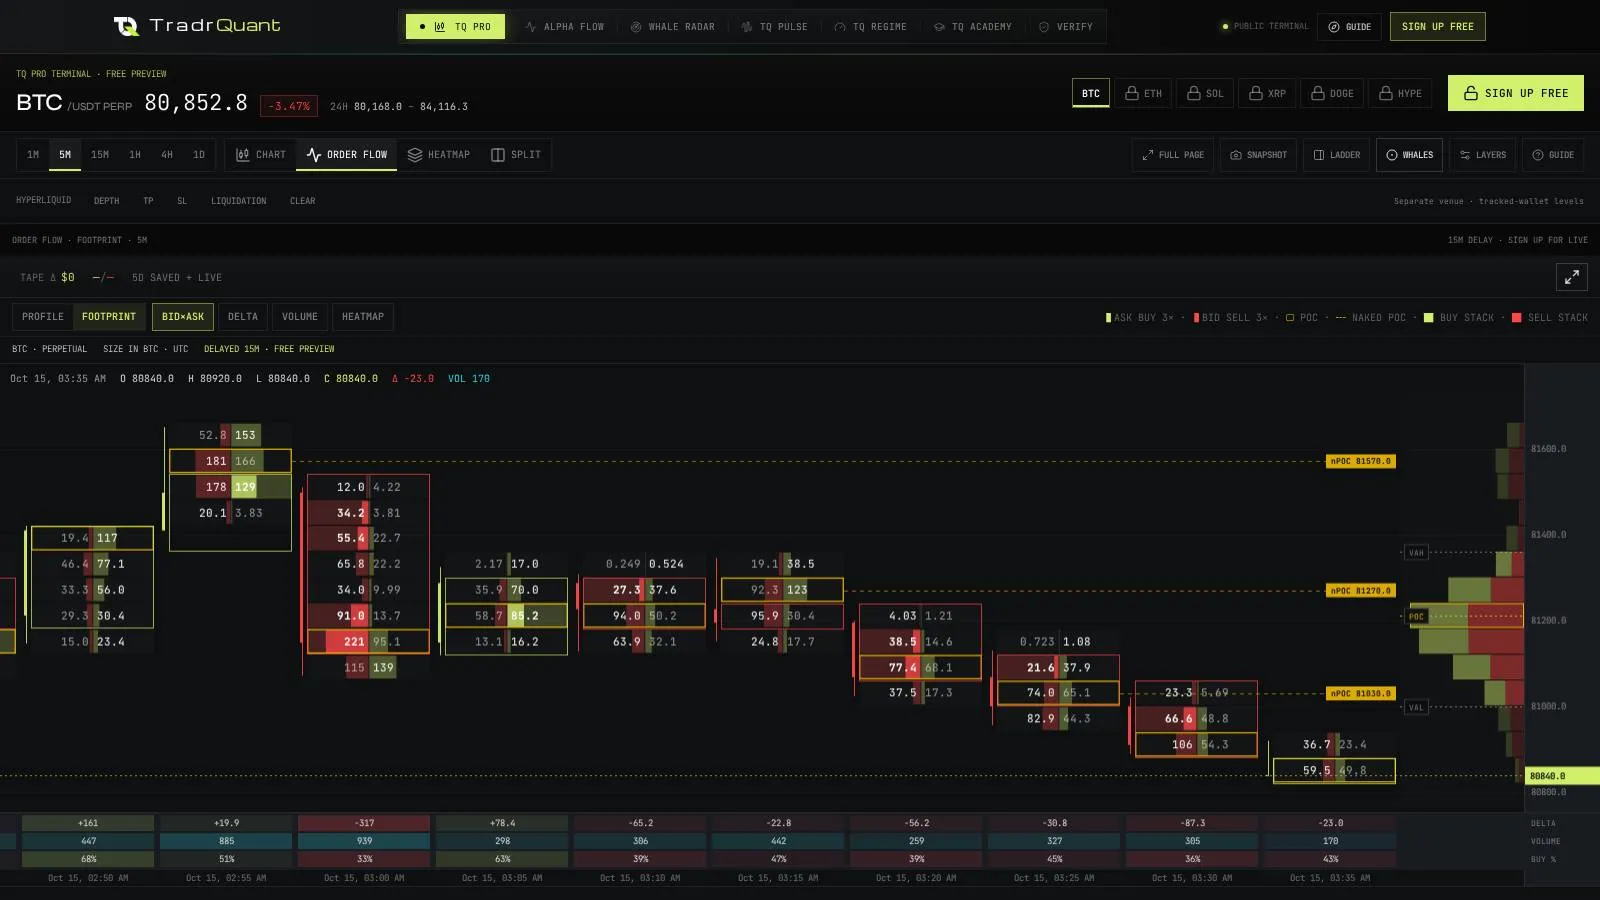Select the BTC asset button
Viewport: 1600px width, 900px height.
[x=1090, y=93]
